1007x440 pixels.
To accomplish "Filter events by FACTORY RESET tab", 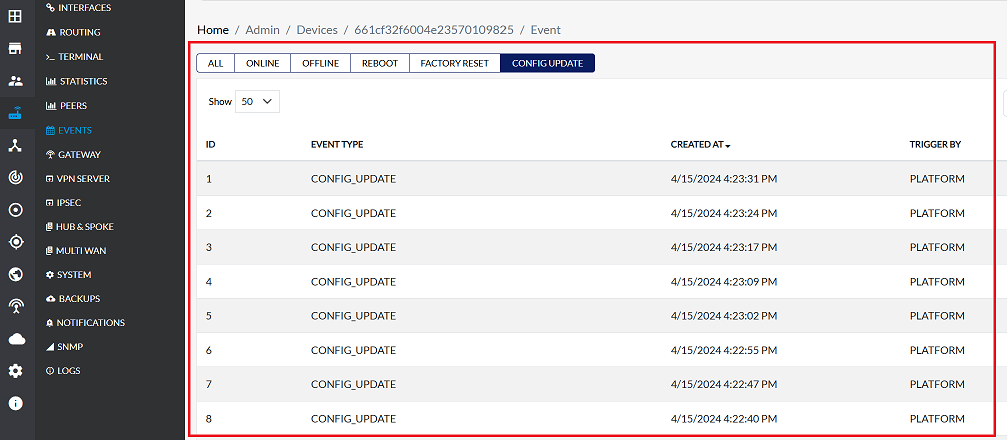I will 455,63.
